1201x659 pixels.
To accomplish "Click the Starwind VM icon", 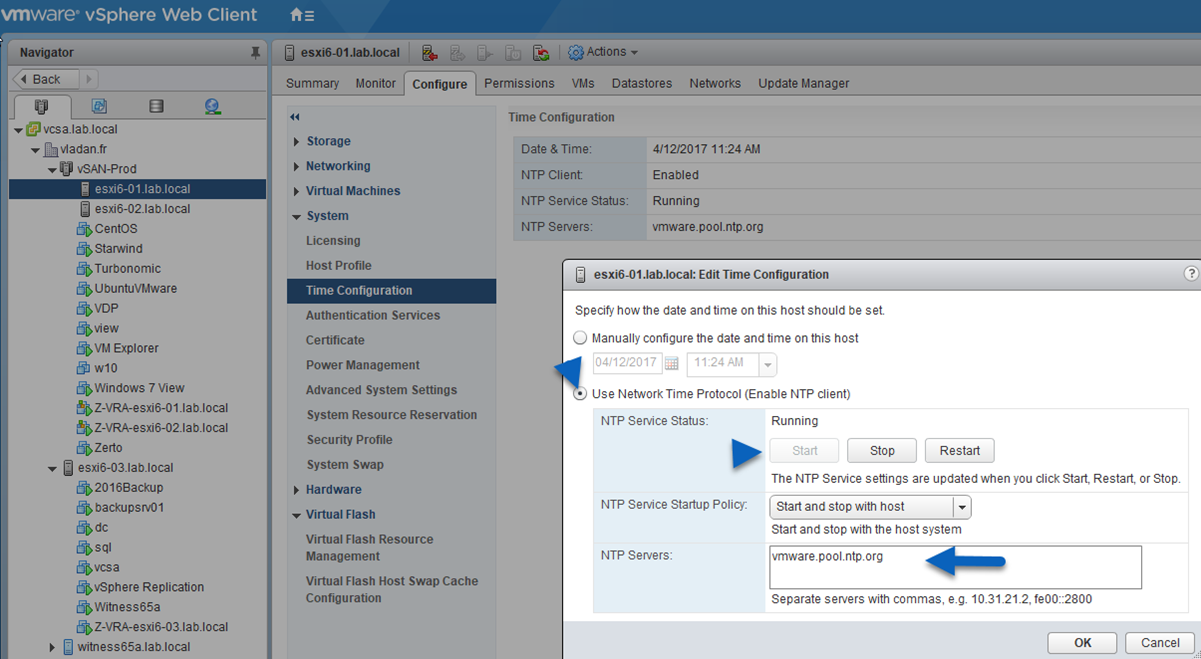I will (x=84, y=249).
